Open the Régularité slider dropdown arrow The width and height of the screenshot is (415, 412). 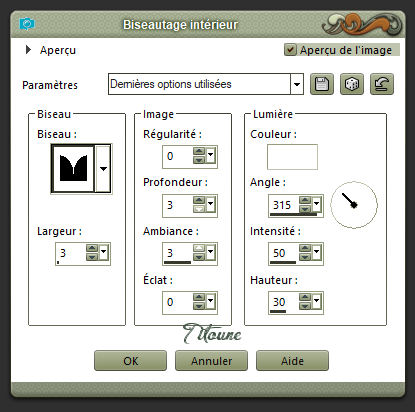[x=211, y=155]
